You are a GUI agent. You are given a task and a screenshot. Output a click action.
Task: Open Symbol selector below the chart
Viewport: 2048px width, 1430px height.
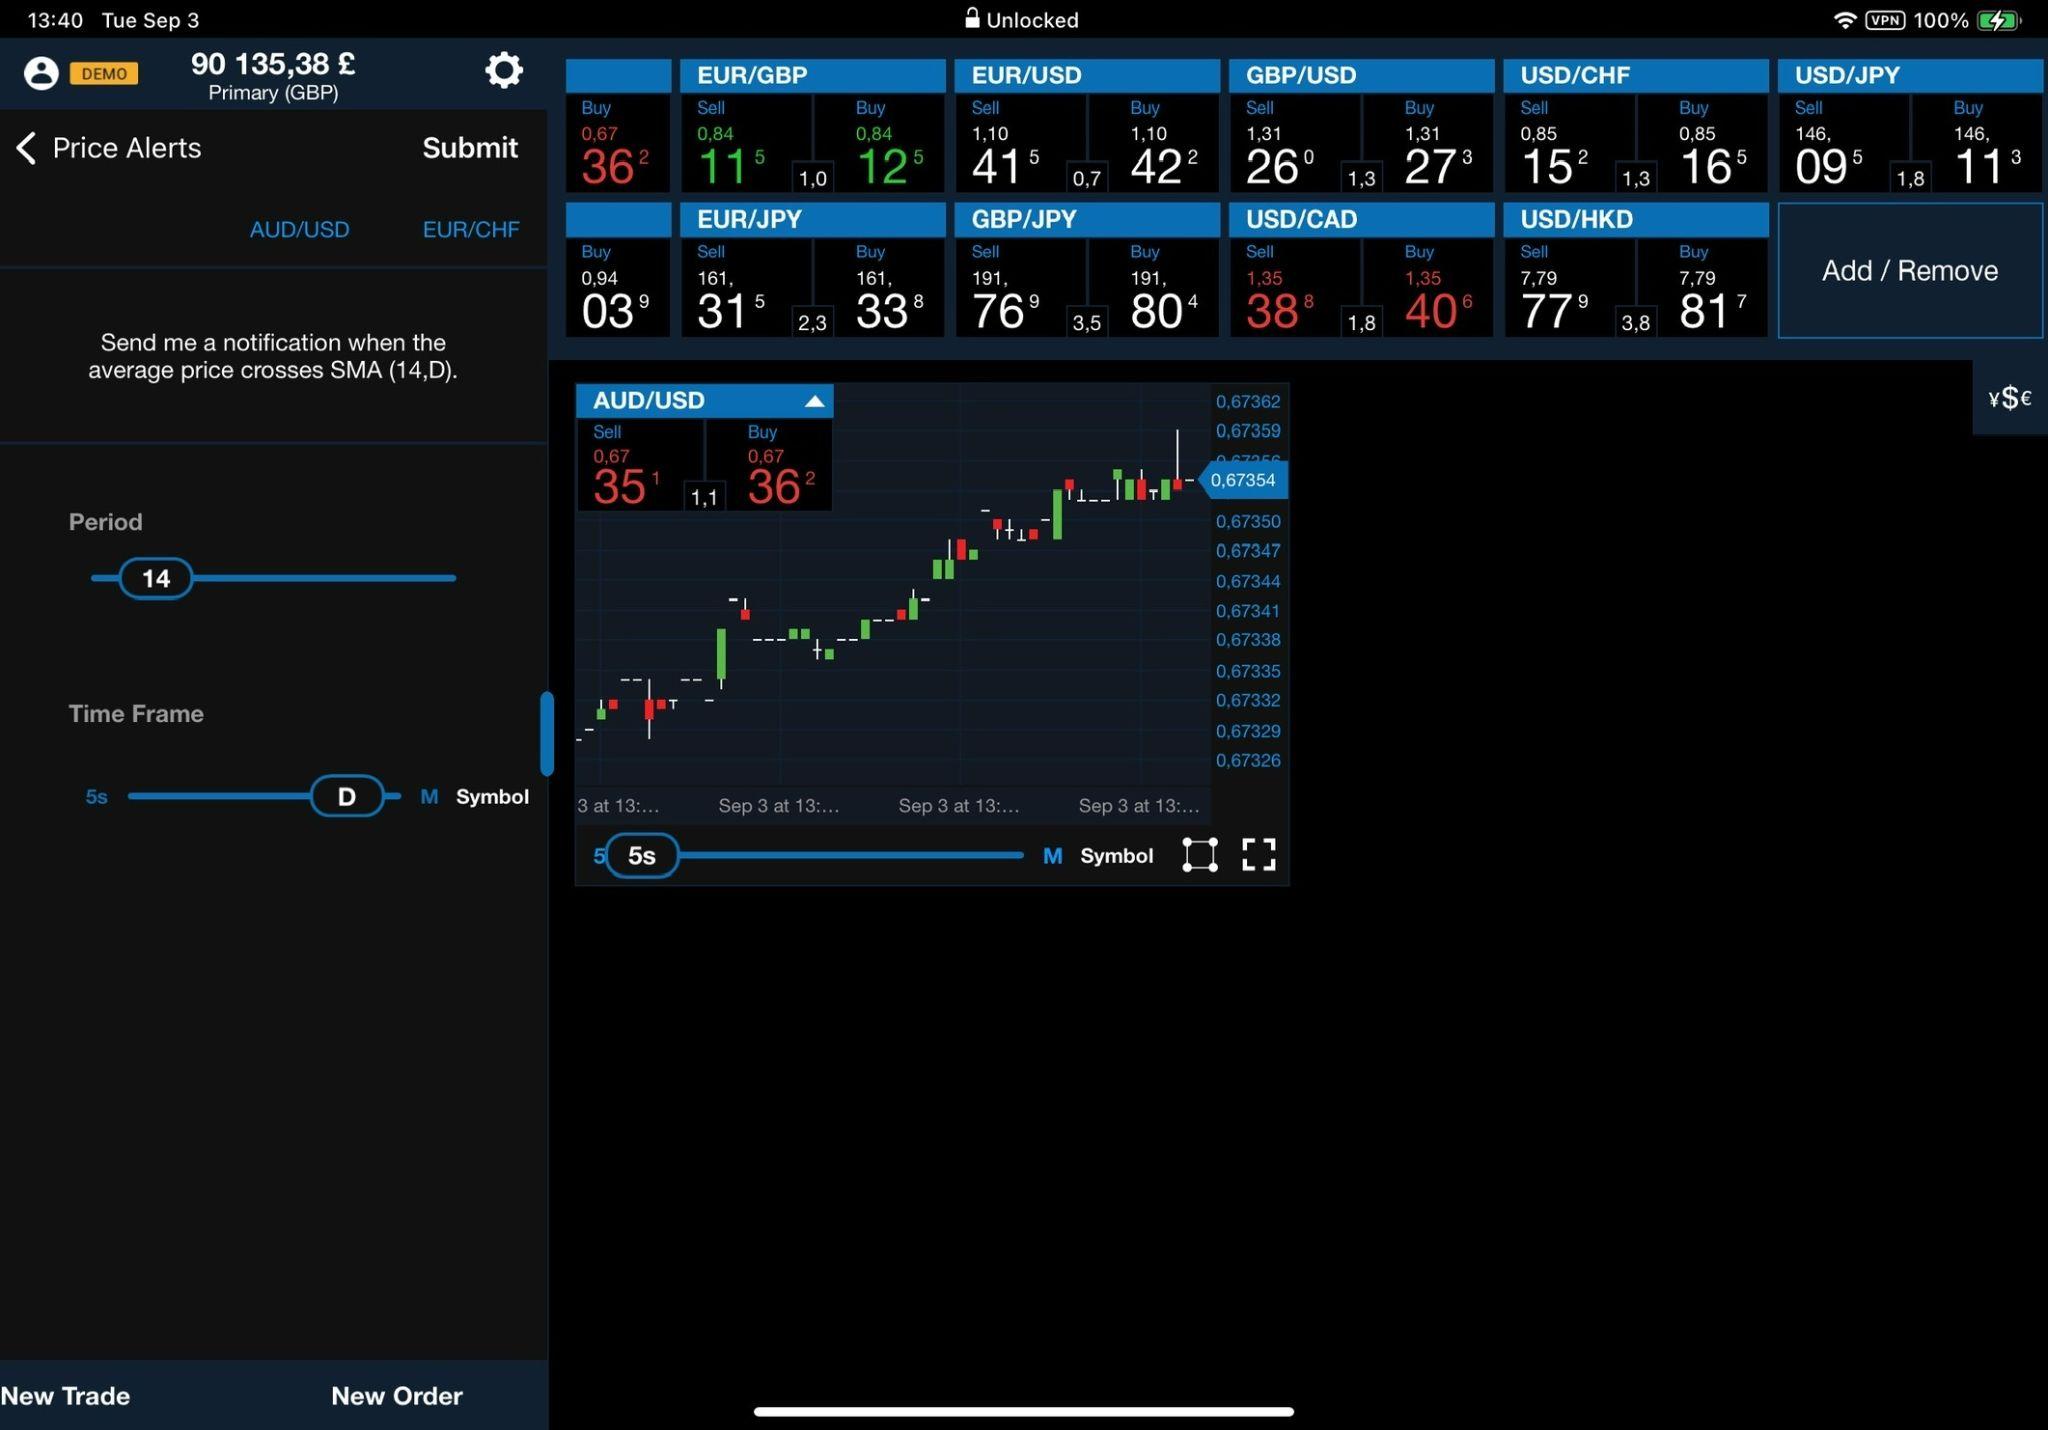[1116, 856]
